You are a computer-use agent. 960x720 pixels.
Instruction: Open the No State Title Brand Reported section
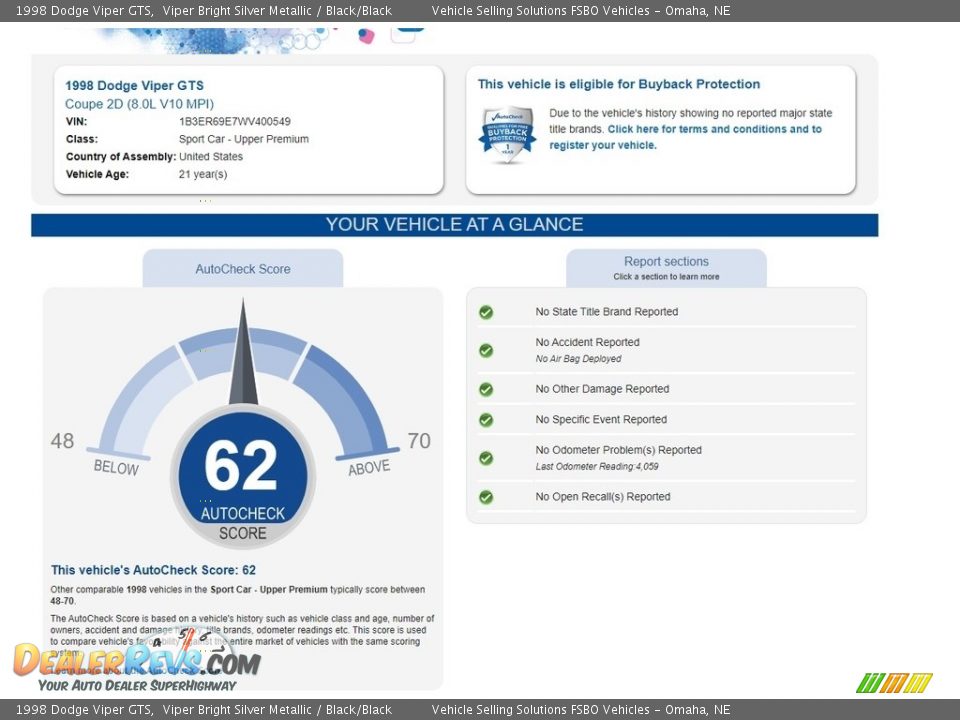coord(607,312)
